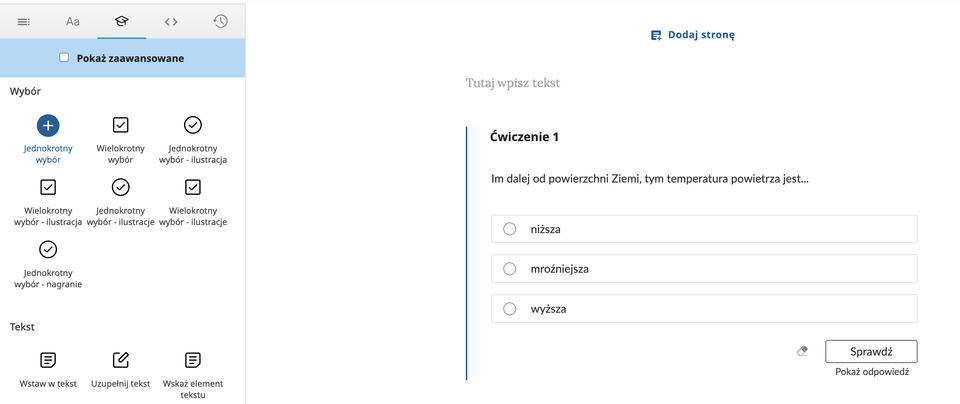This screenshot has height=404, width=960.
Task: Choose the "mroźniejsza" answer option
Action: coord(510,269)
